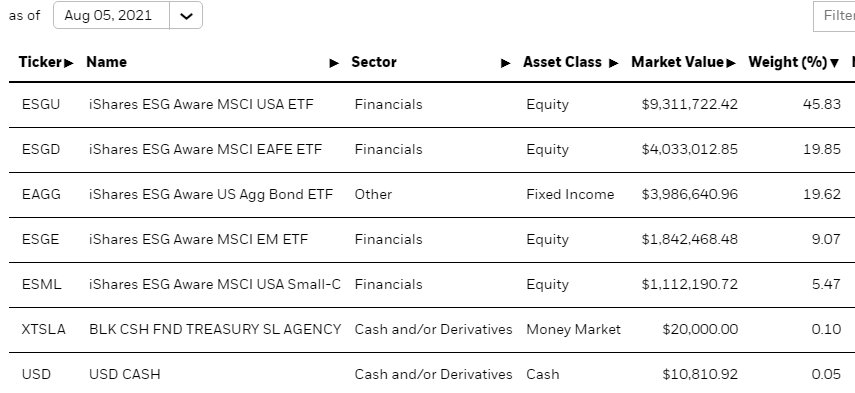
Task: Open the as-of date dropdown arrow
Action: 186,15
